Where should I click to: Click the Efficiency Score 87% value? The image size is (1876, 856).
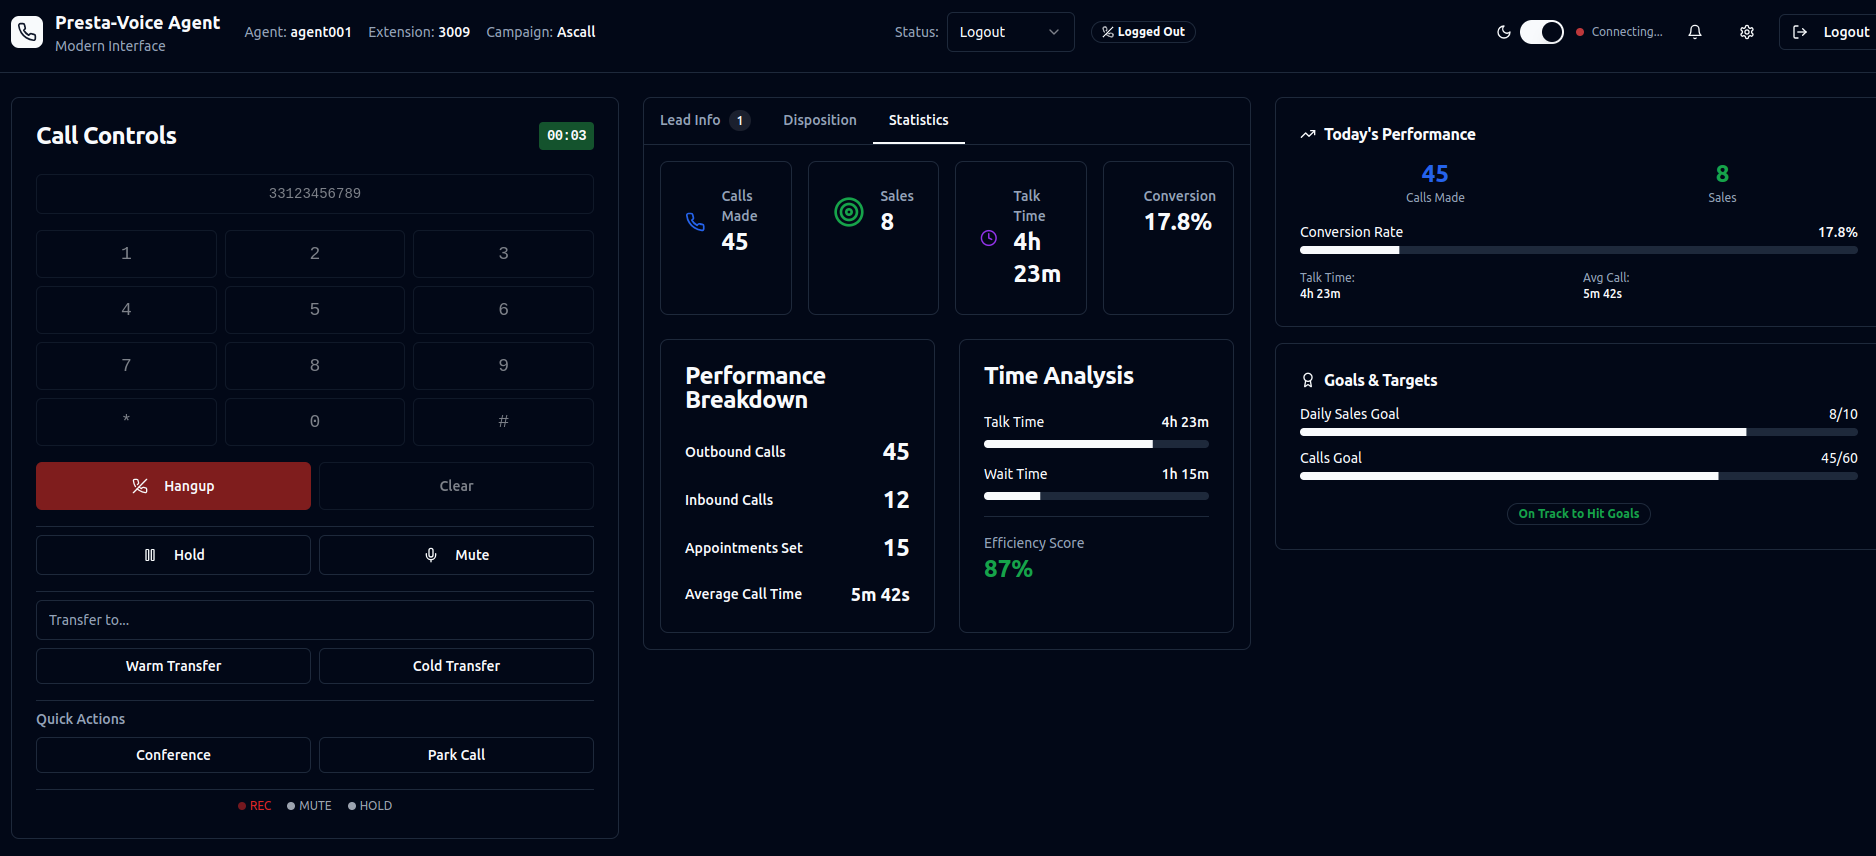(1008, 569)
